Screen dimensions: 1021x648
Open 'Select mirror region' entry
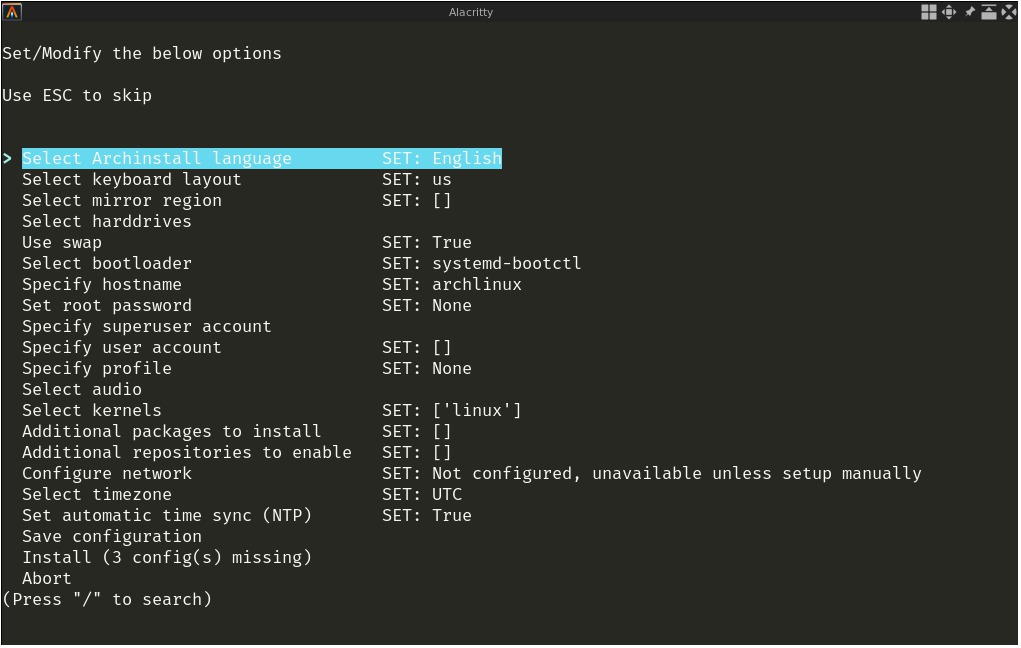point(122,201)
